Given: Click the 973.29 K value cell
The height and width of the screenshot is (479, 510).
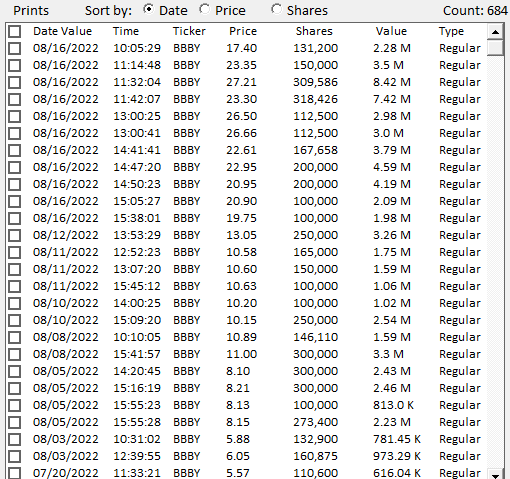Looking at the screenshot, I should click(x=397, y=456).
